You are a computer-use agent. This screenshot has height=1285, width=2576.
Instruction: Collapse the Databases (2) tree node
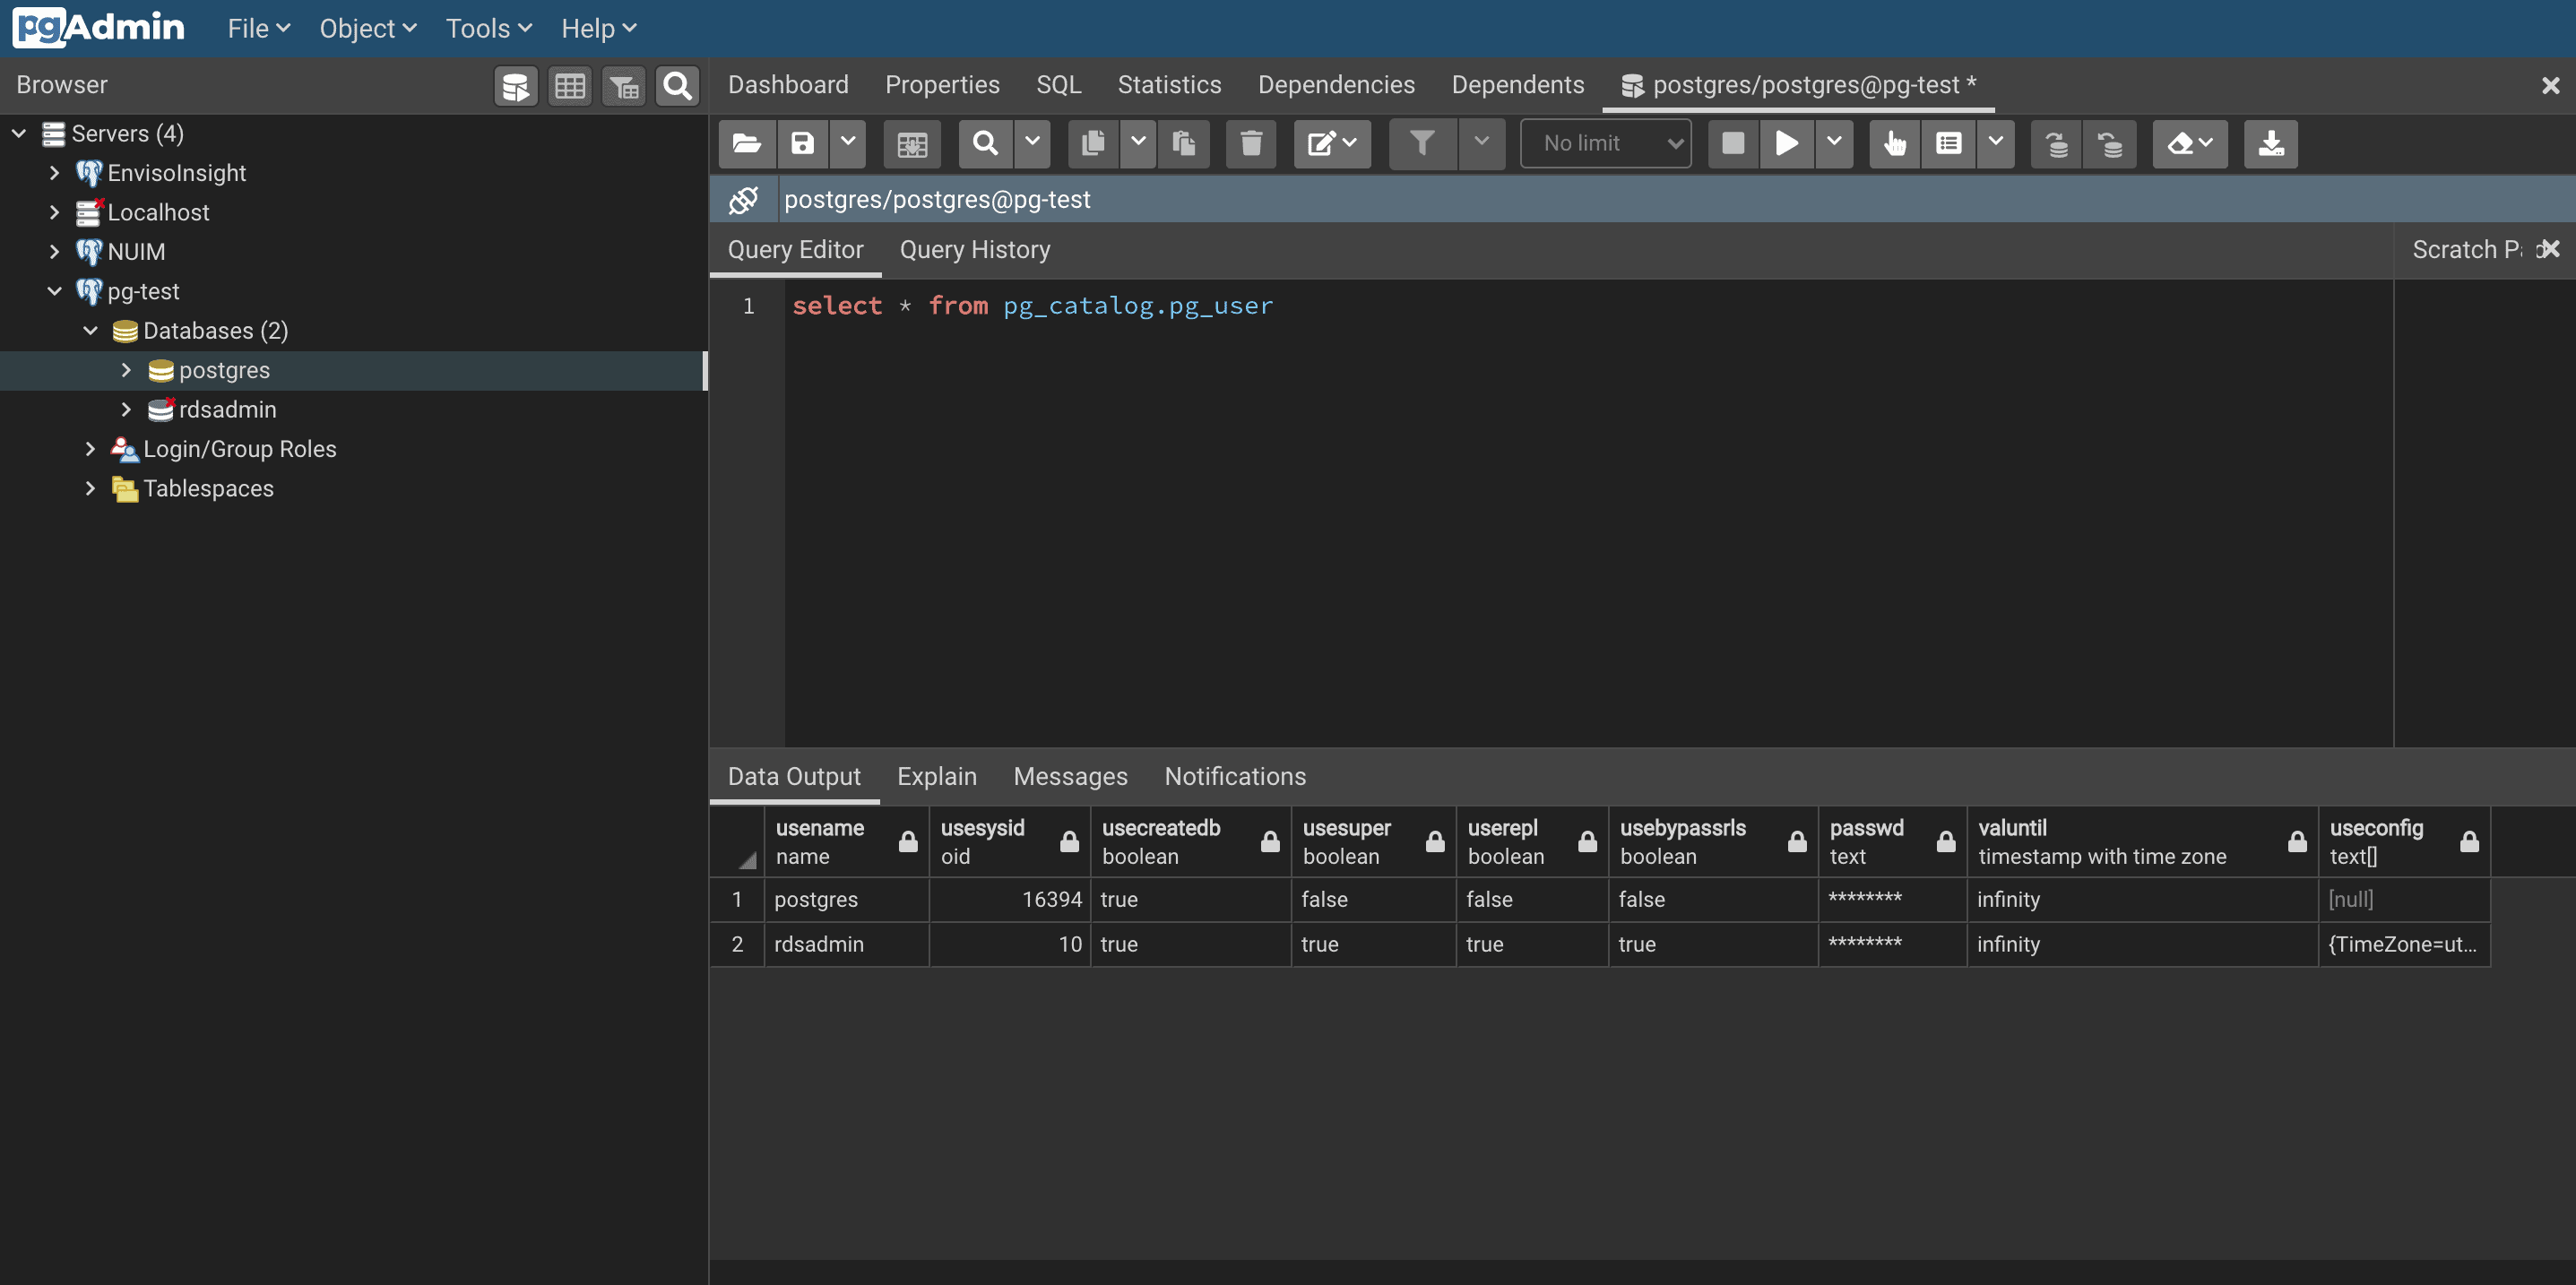tap(90, 331)
